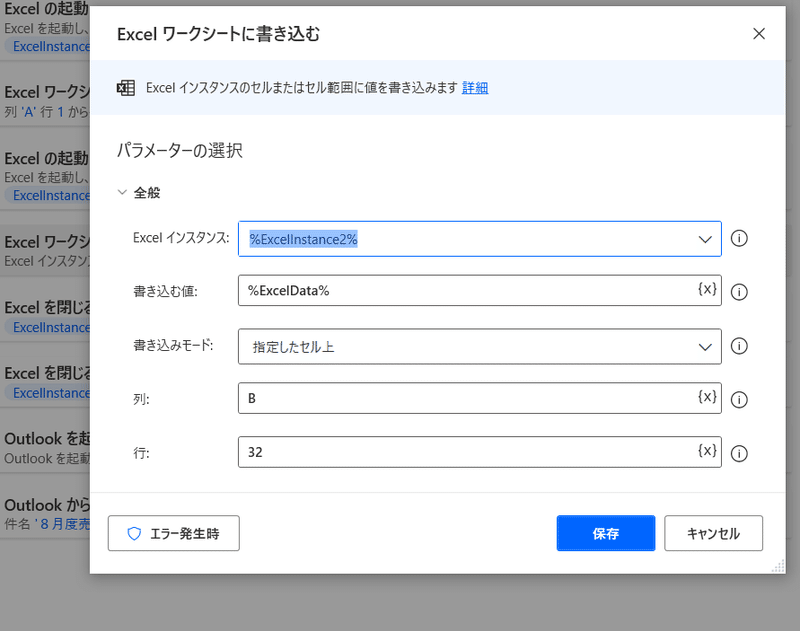The image size is (800, 631).
Task: Click info icon for 書き込みモード
Action: [739, 346]
